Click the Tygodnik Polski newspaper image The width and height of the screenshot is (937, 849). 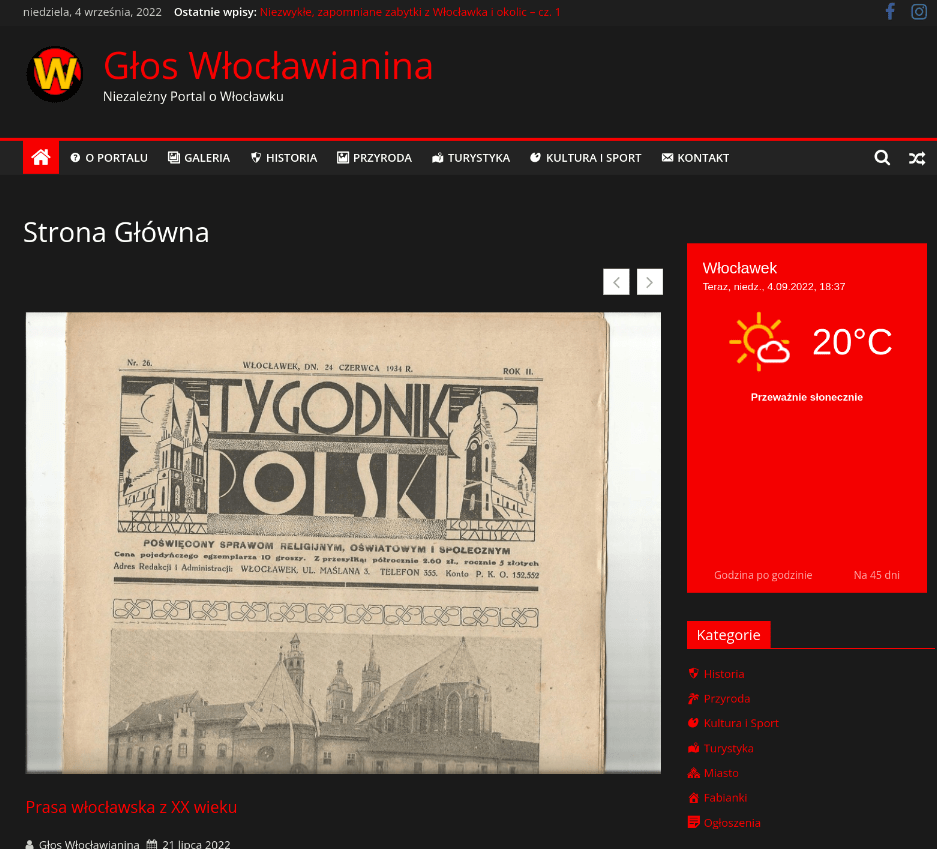pyautogui.click(x=343, y=542)
